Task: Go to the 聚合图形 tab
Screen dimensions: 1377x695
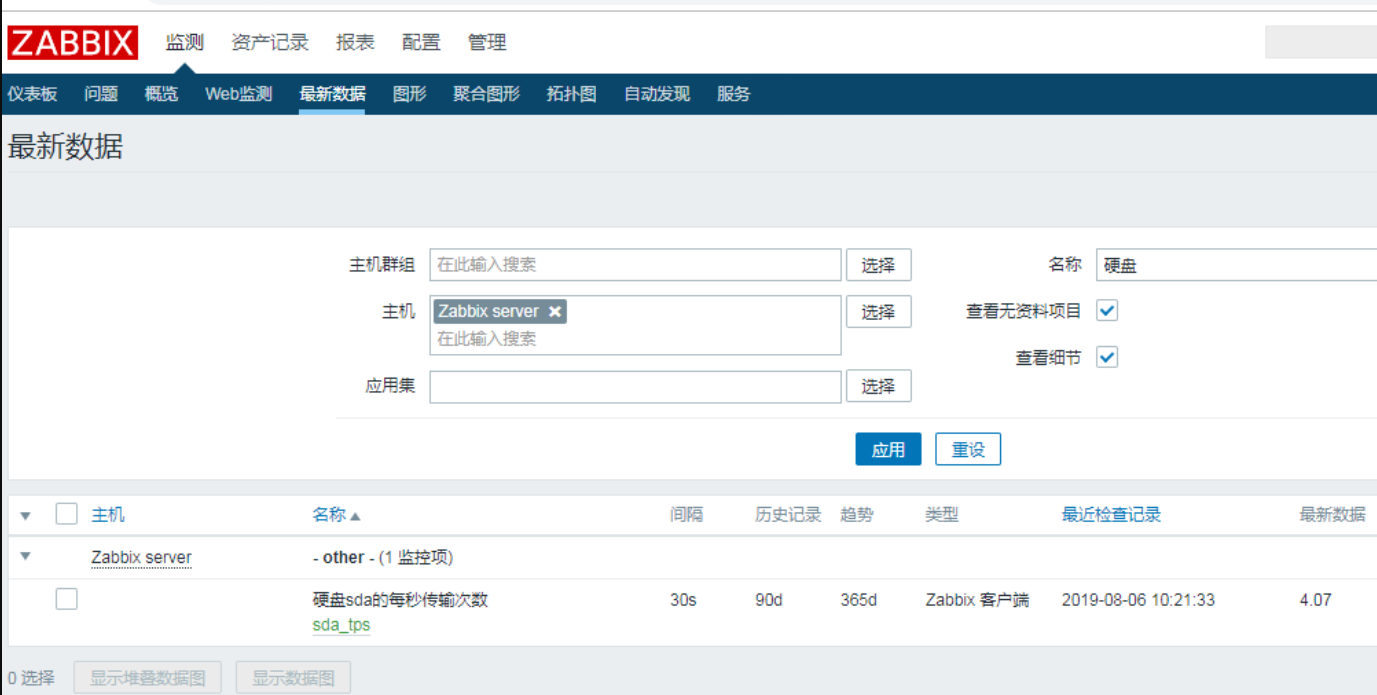Action: point(486,94)
